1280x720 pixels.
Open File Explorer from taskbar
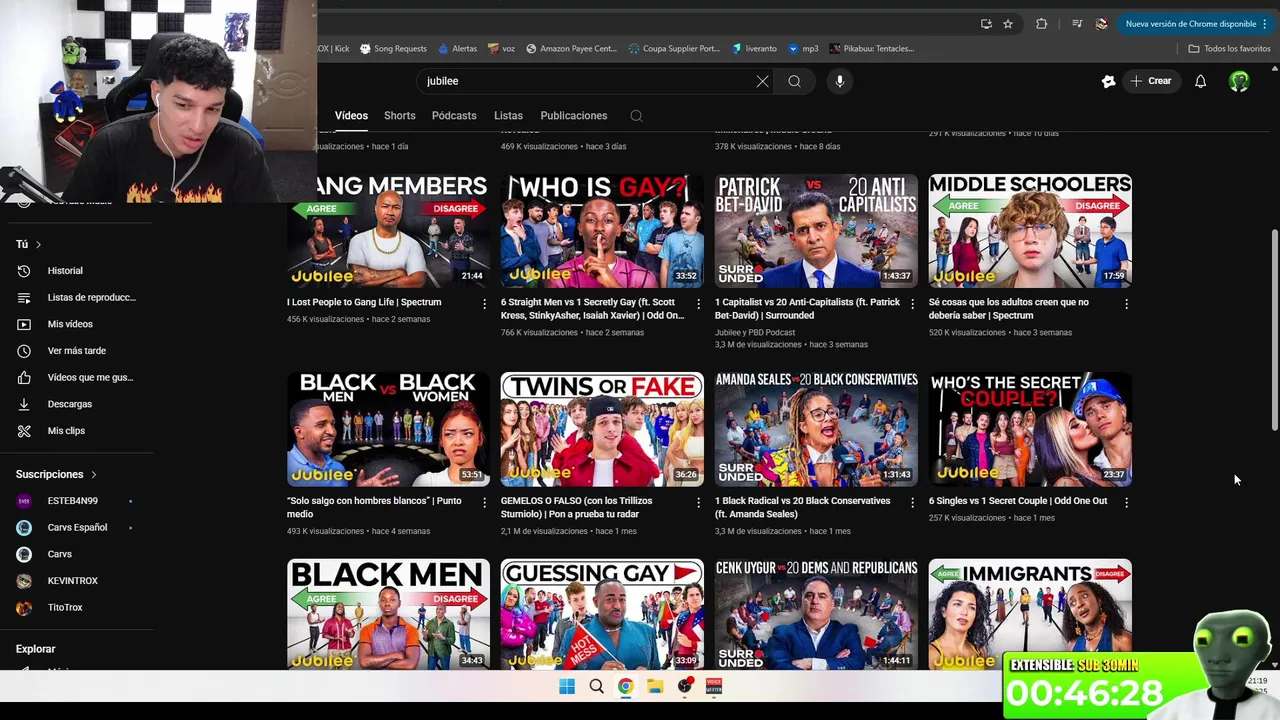654,686
